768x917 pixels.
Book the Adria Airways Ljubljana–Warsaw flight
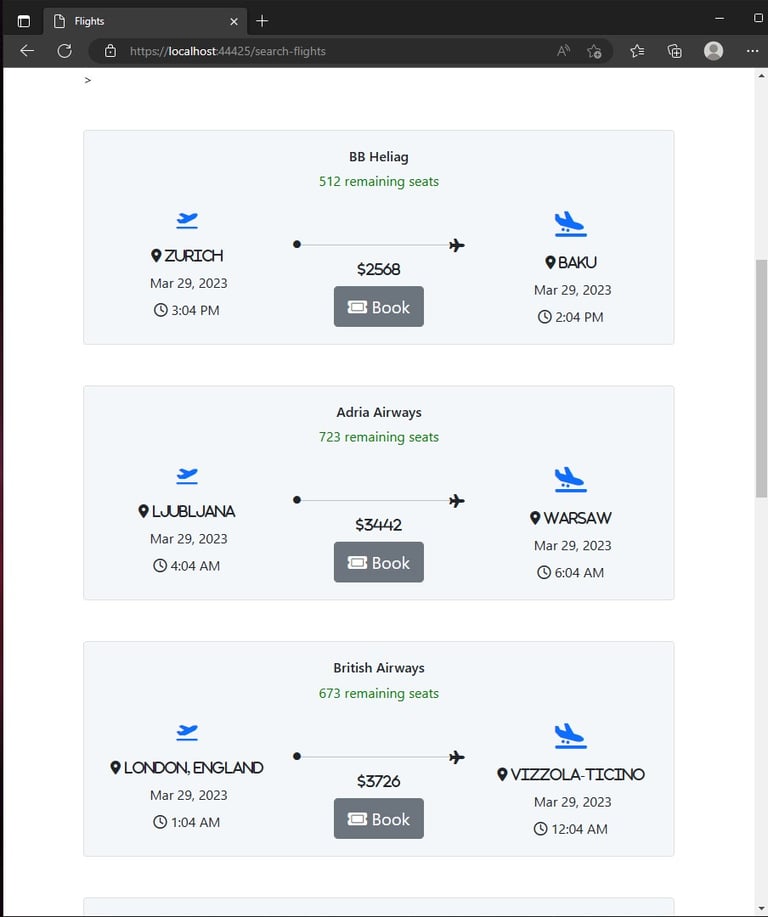[x=378, y=562]
